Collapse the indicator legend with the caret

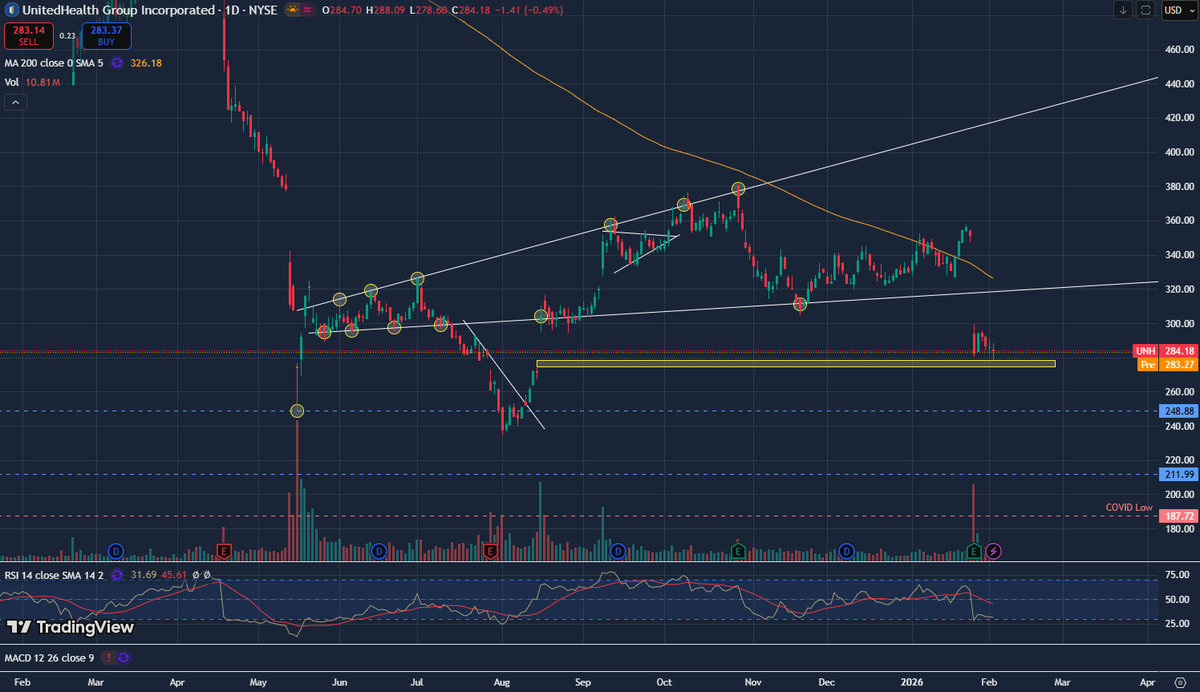pyautogui.click(x=14, y=101)
